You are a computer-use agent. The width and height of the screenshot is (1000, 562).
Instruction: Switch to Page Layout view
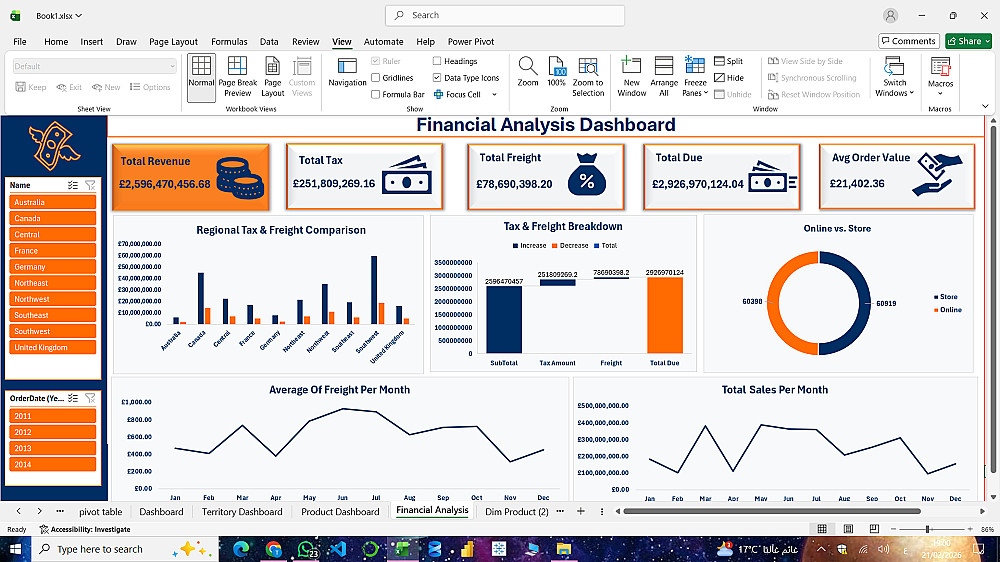coord(272,77)
